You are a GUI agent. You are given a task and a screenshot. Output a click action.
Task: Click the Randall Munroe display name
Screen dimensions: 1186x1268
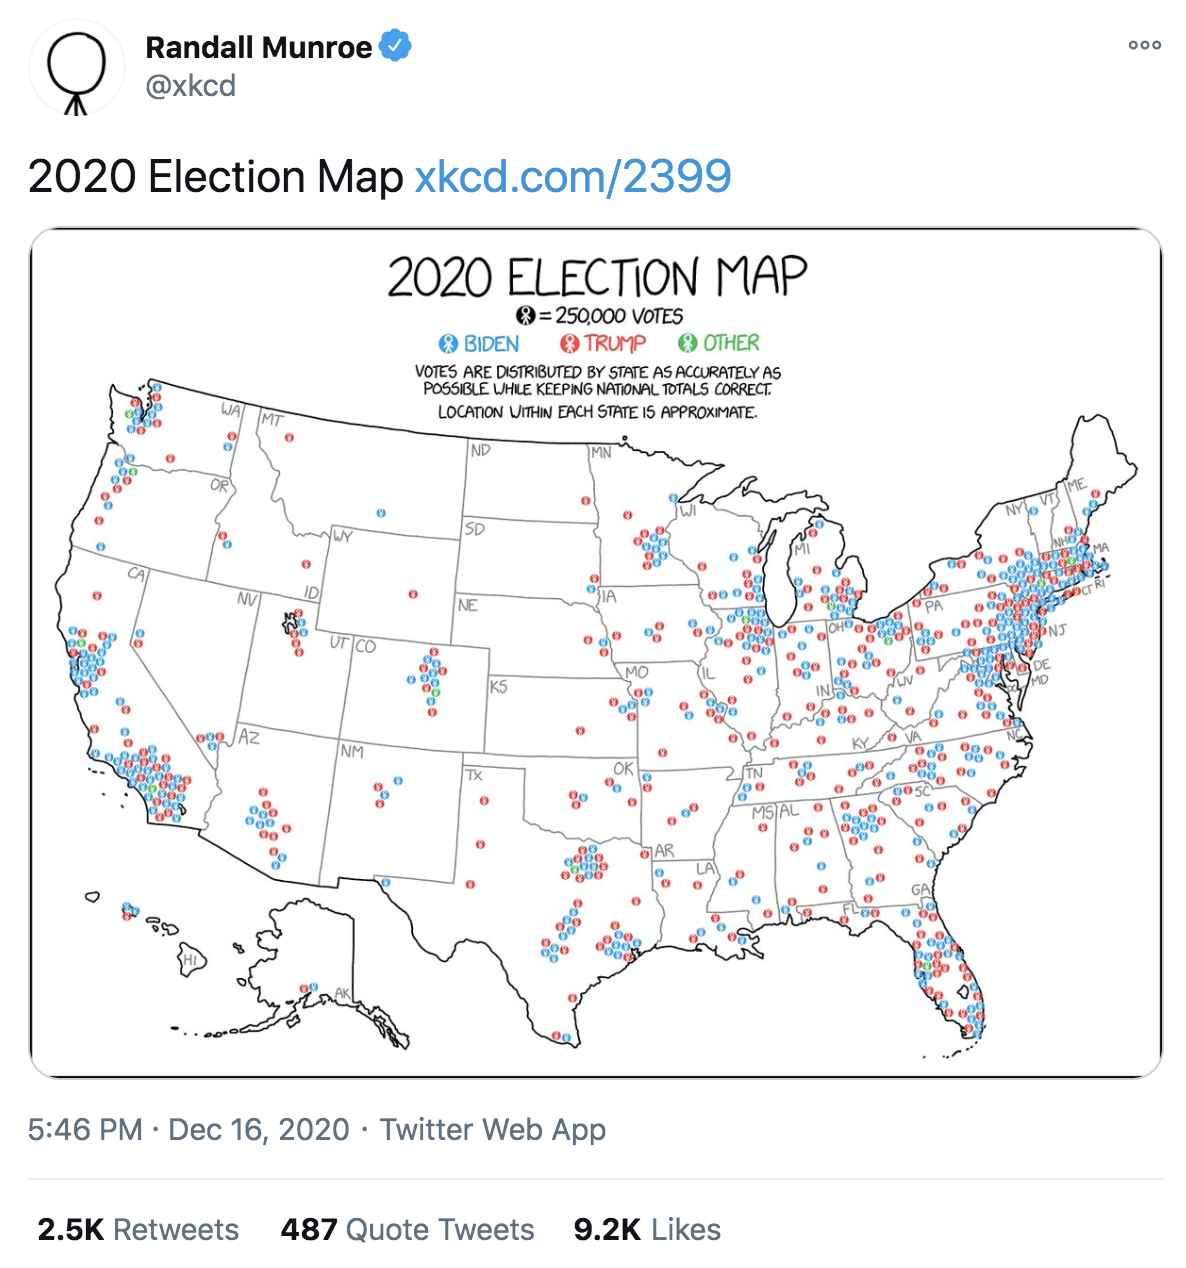[258, 47]
